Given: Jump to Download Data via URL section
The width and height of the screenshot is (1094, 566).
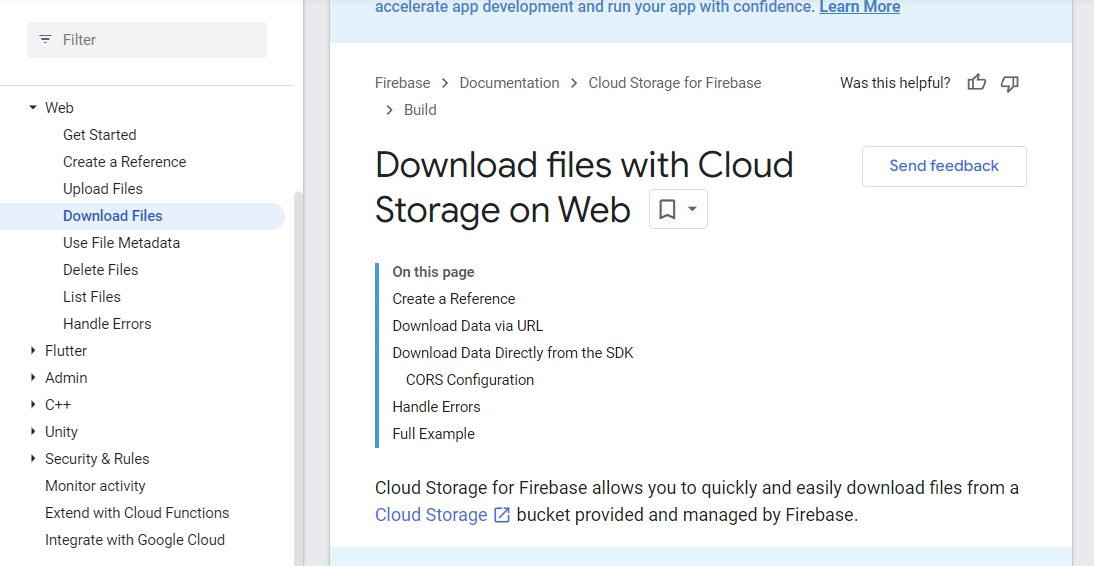Looking at the screenshot, I should point(467,327).
